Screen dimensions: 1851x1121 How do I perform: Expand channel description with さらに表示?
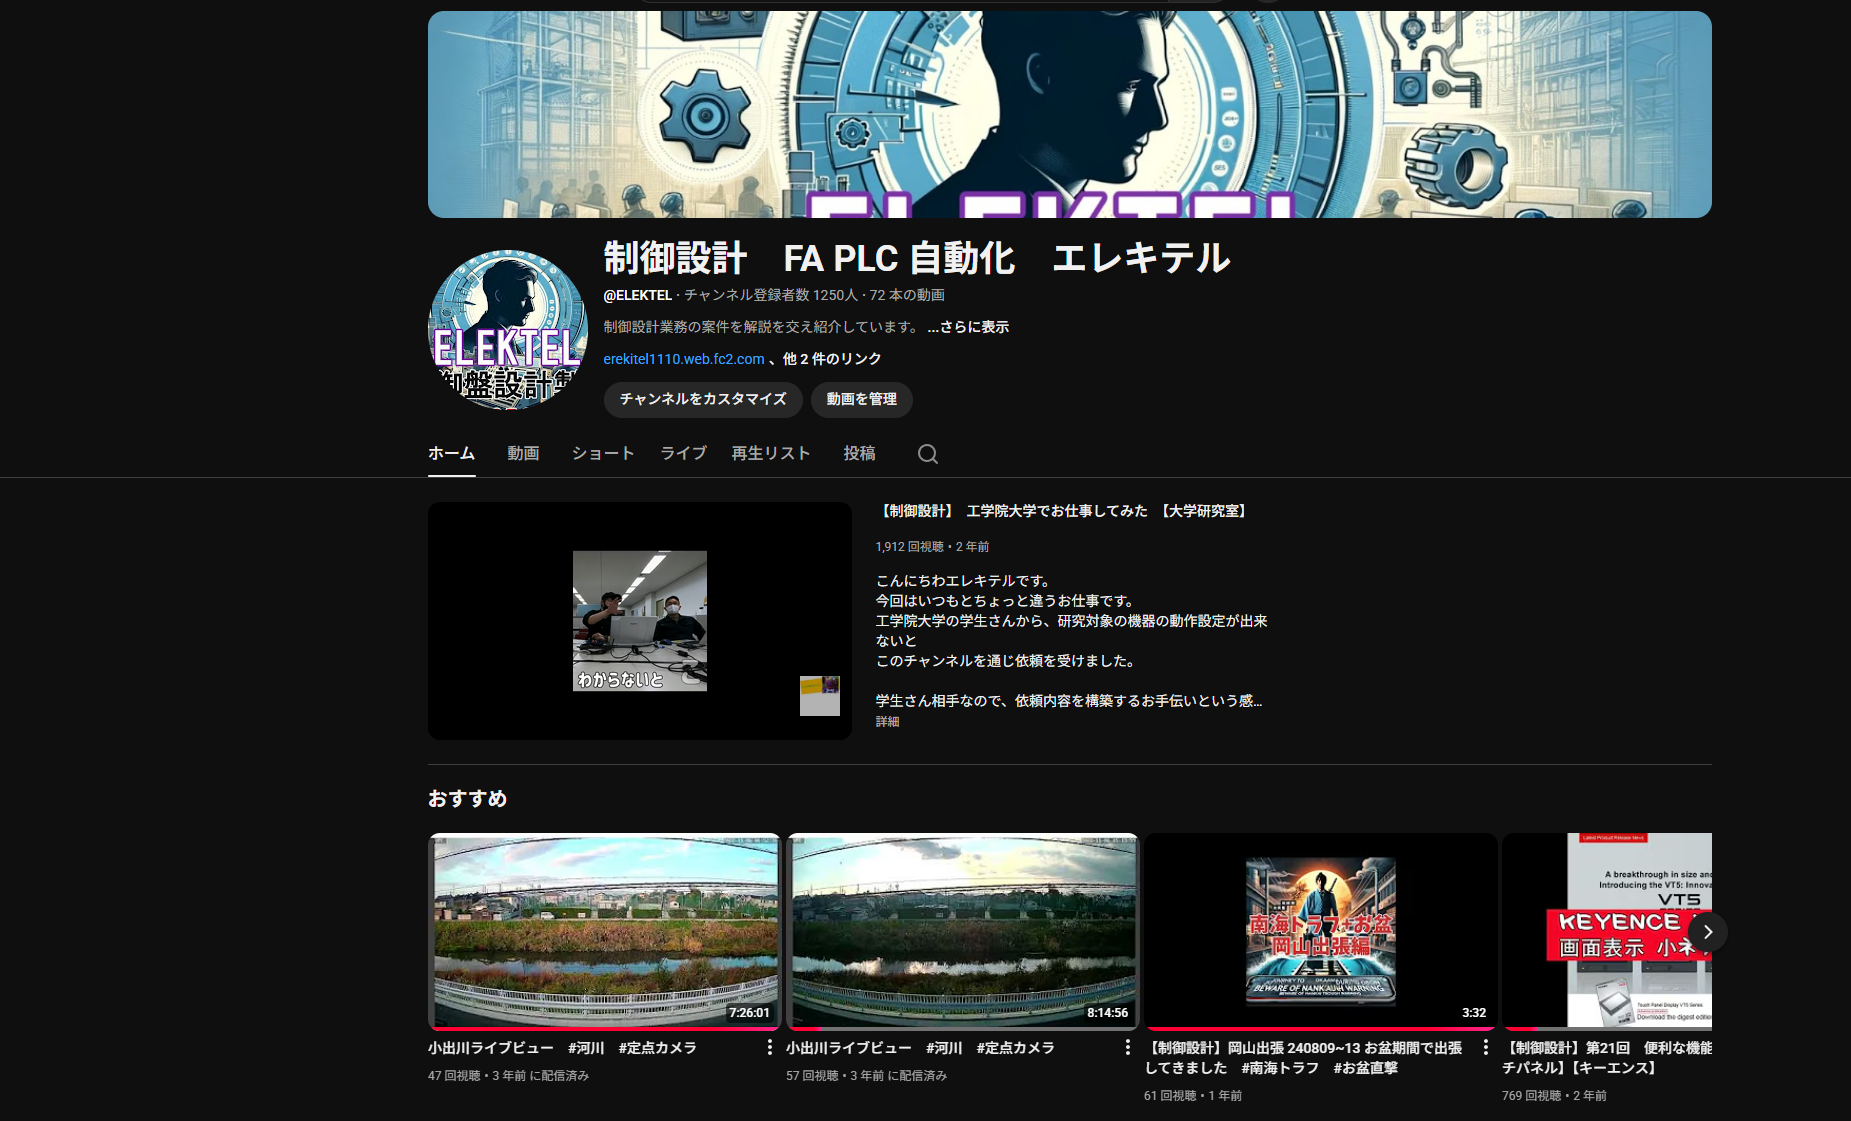967,327
